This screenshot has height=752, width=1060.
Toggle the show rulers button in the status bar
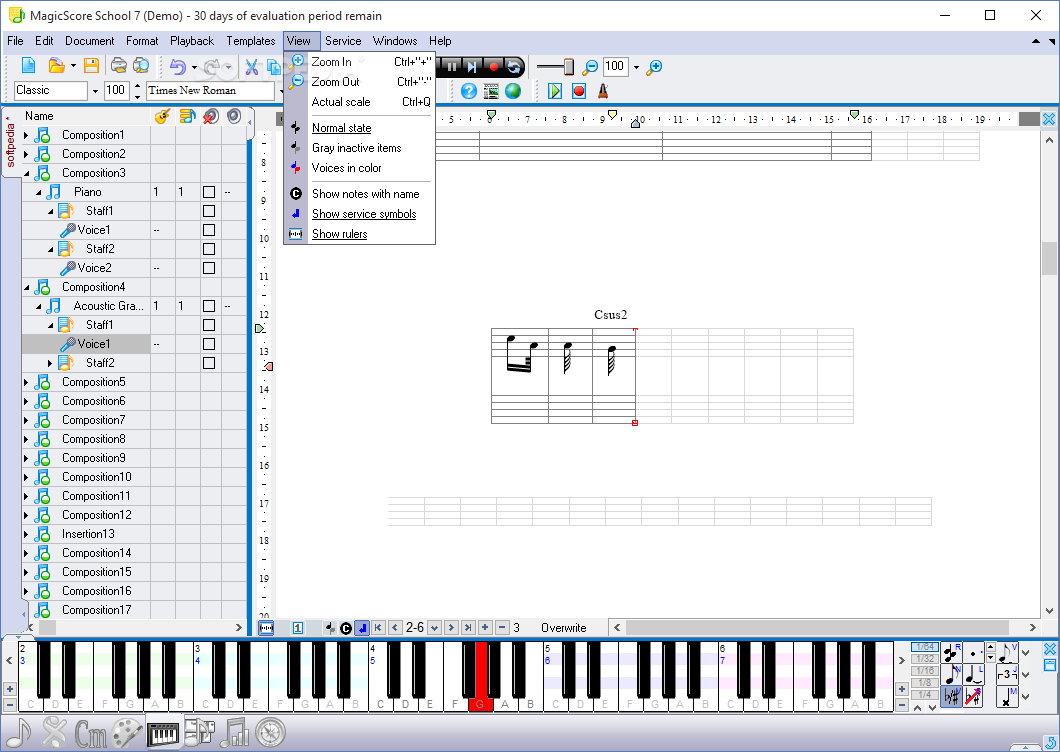click(x=266, y=628)
